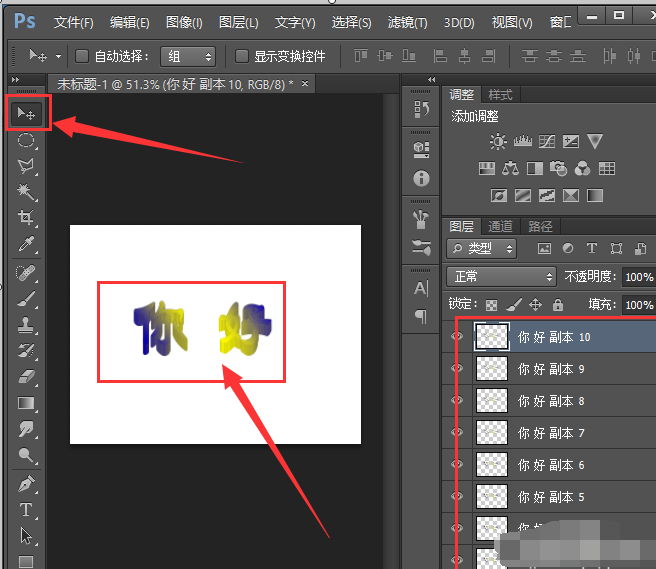Toggle the 显示变换控件 checkbox
The image size is (656, 569).
241,57
